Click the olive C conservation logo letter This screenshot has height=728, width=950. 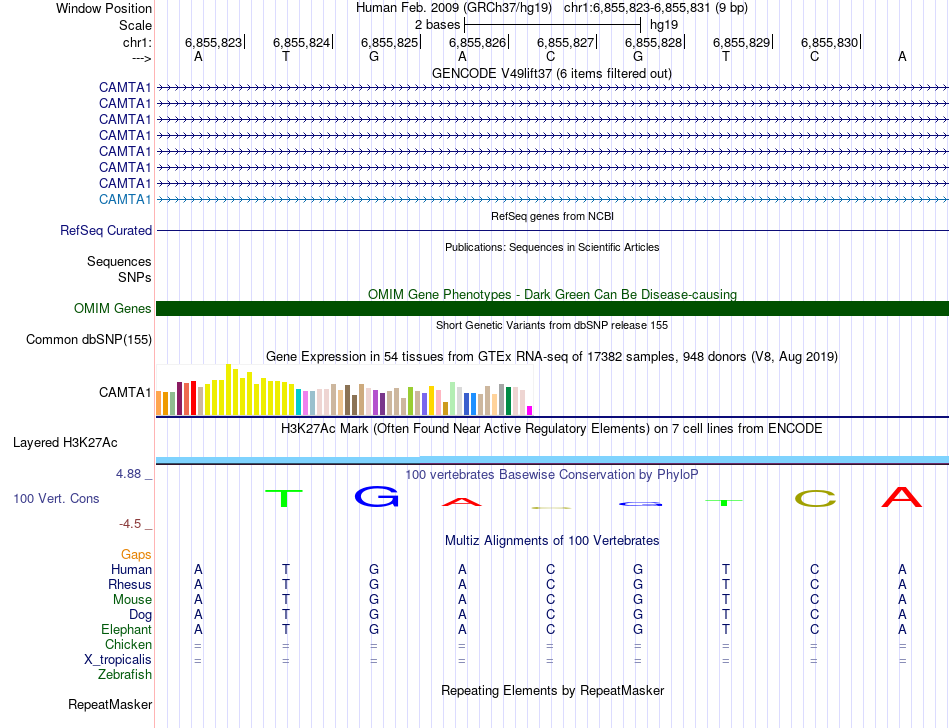814,498
